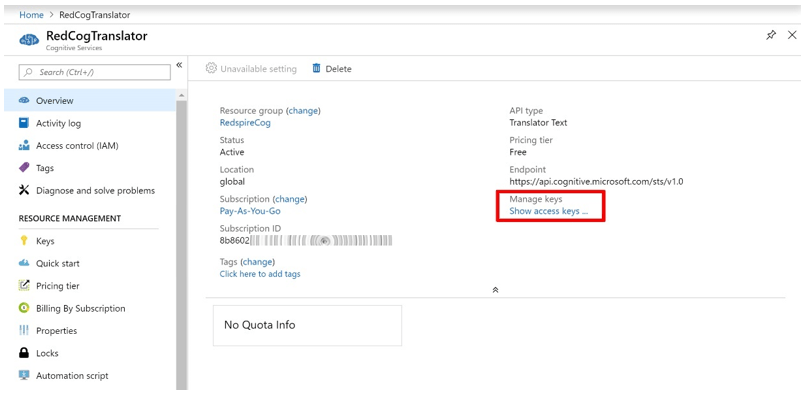Focus the Search (Ctrl+/) box

[x=94, y=72]
